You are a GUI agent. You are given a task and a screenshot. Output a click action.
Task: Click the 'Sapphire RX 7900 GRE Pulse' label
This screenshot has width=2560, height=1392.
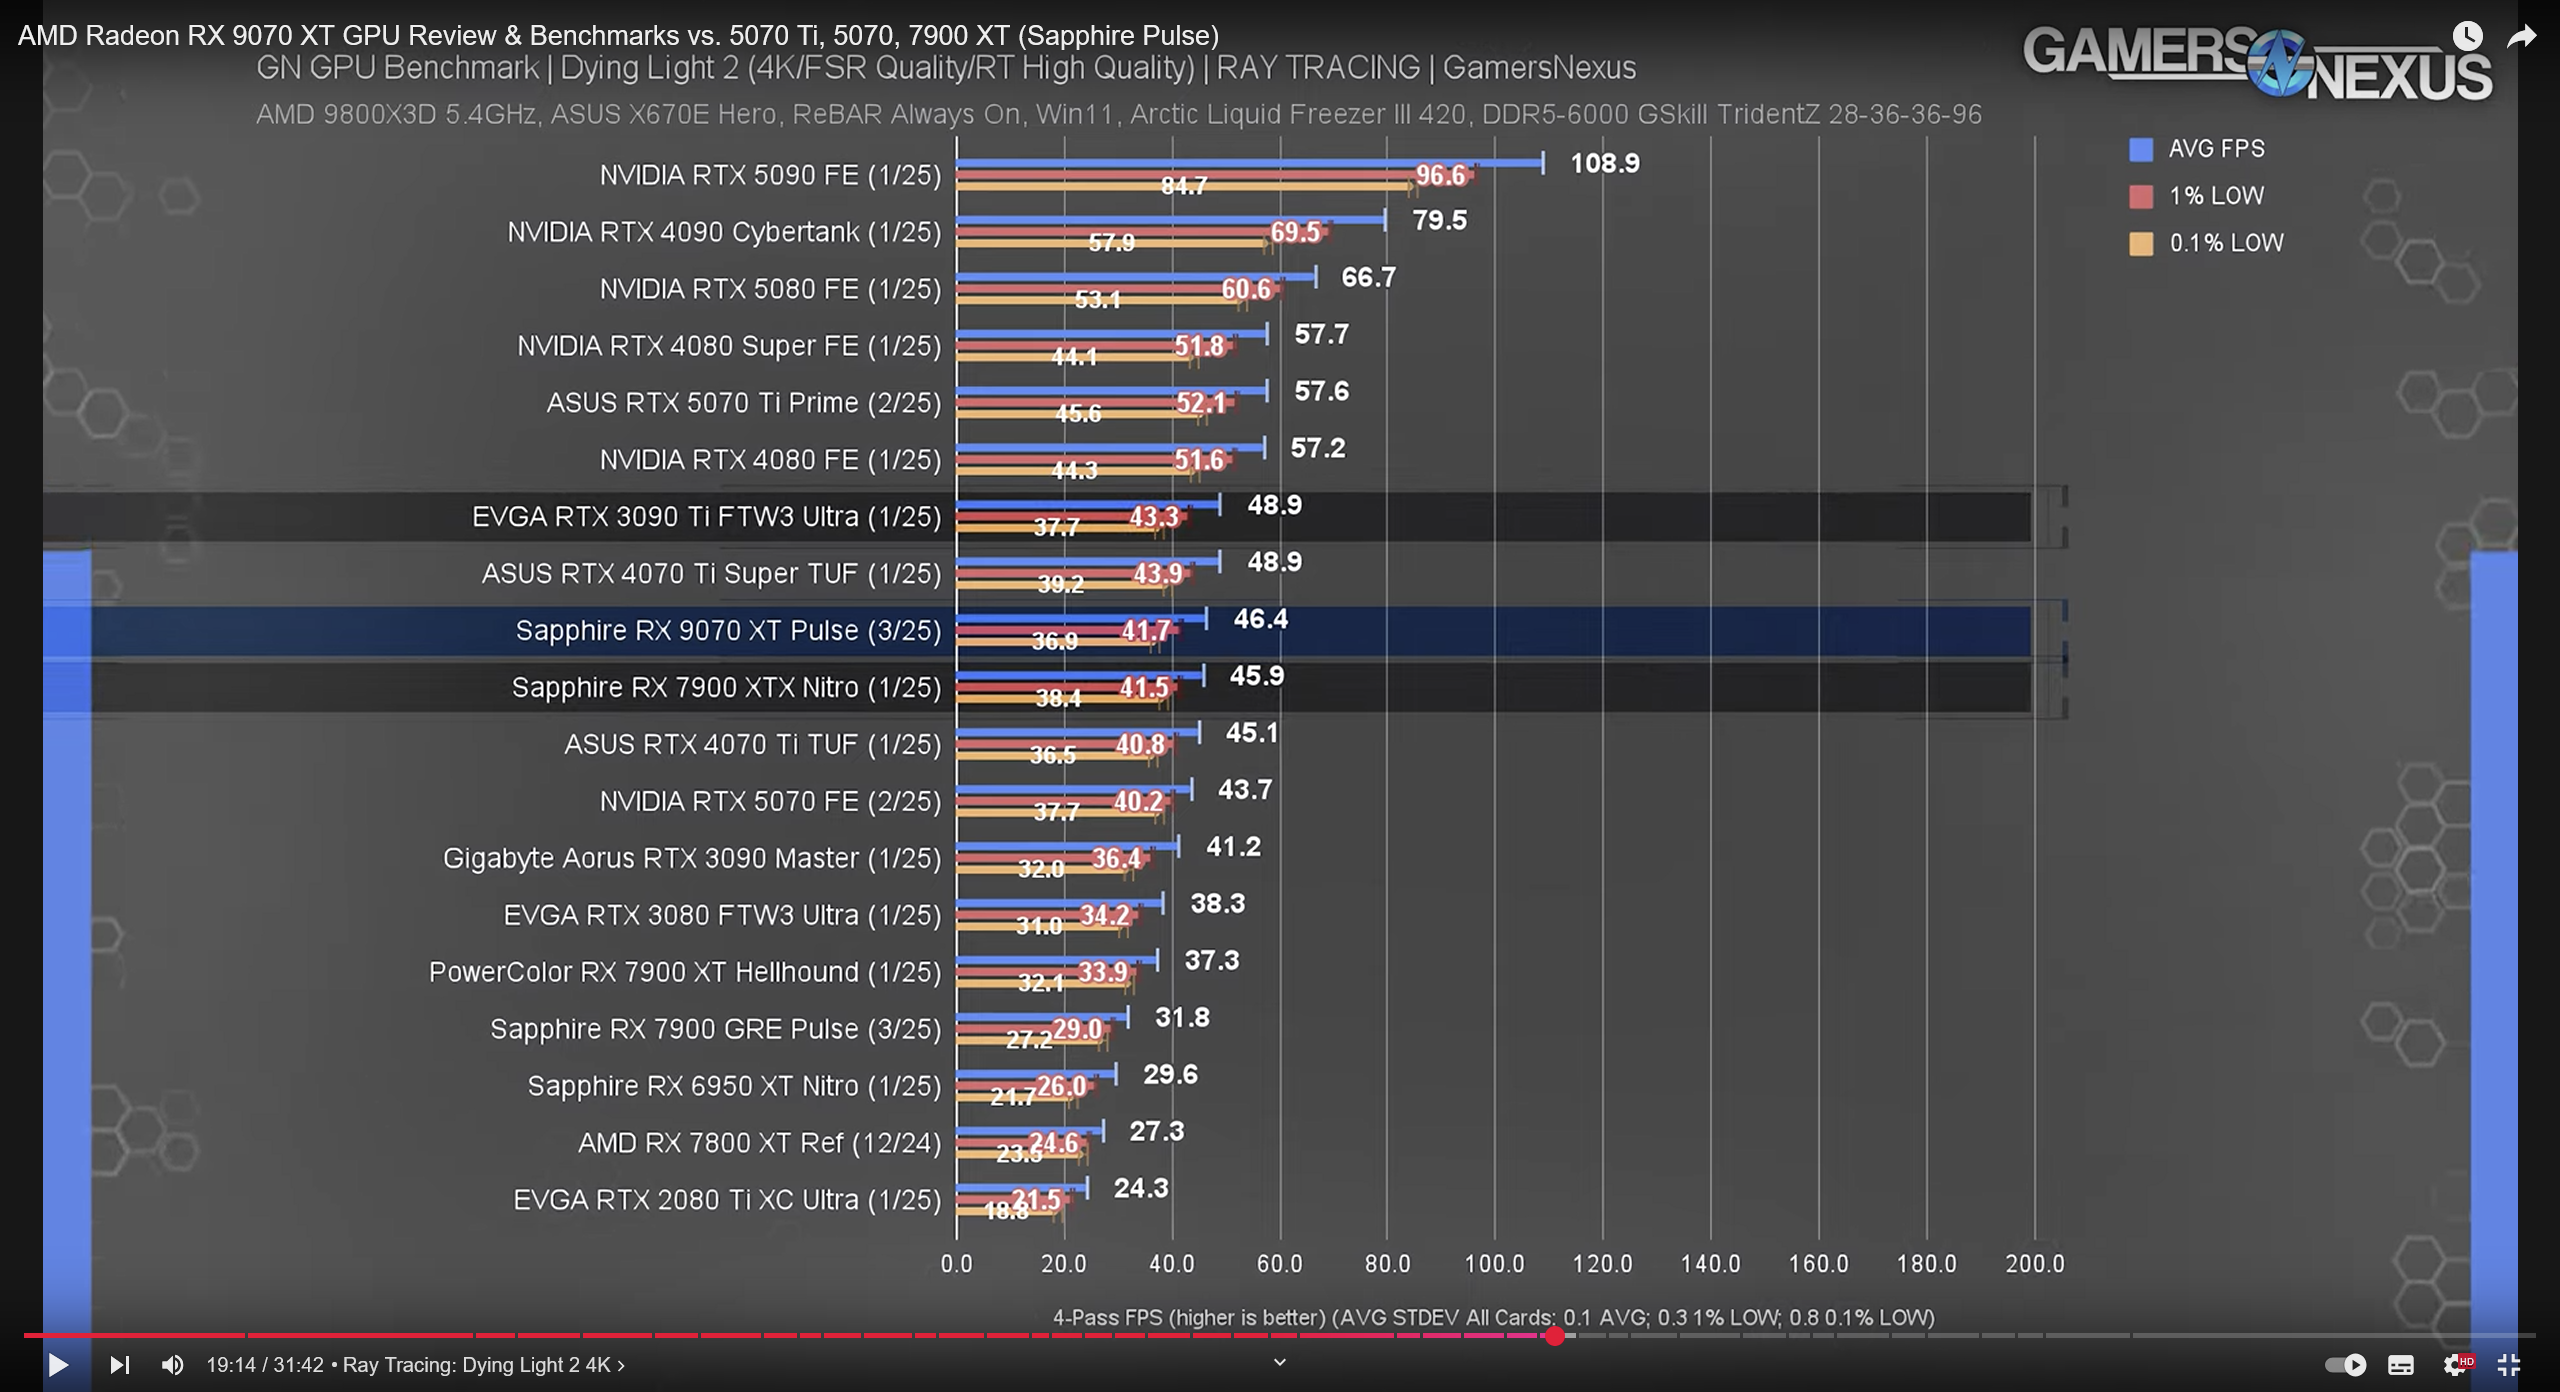pyautogui.click(x=715, y=1030)
